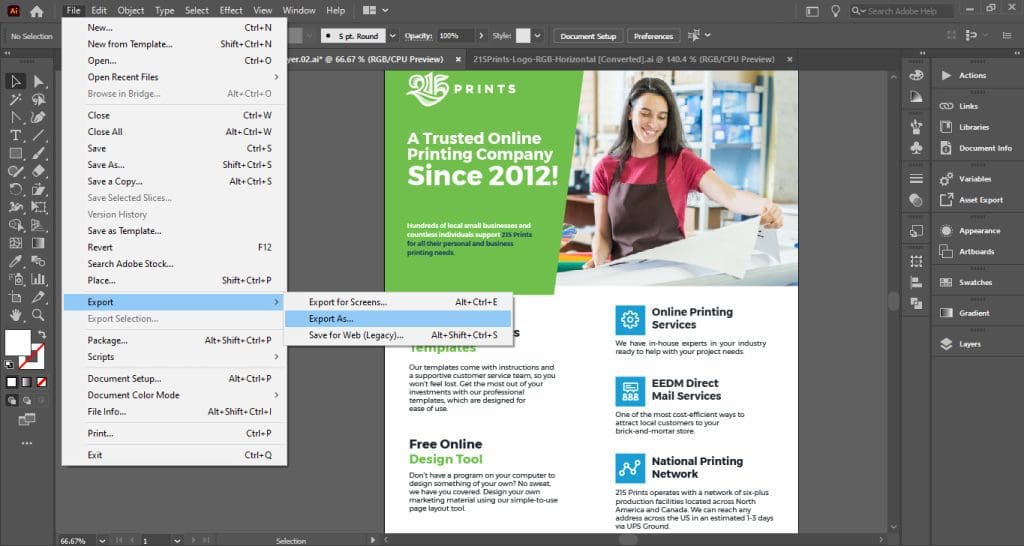Open the Swatches panel
This screenshot has width=1024, height=546.
pyautogui.click(x=977, y=282)
